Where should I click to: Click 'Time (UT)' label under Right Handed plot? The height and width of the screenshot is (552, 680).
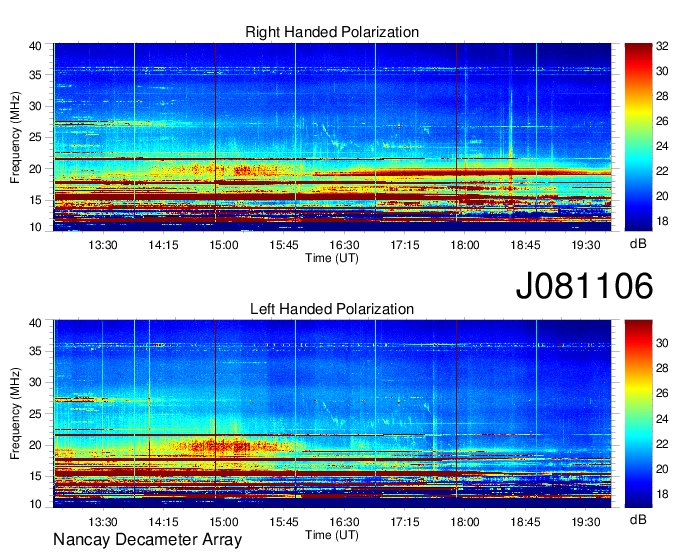332,258
